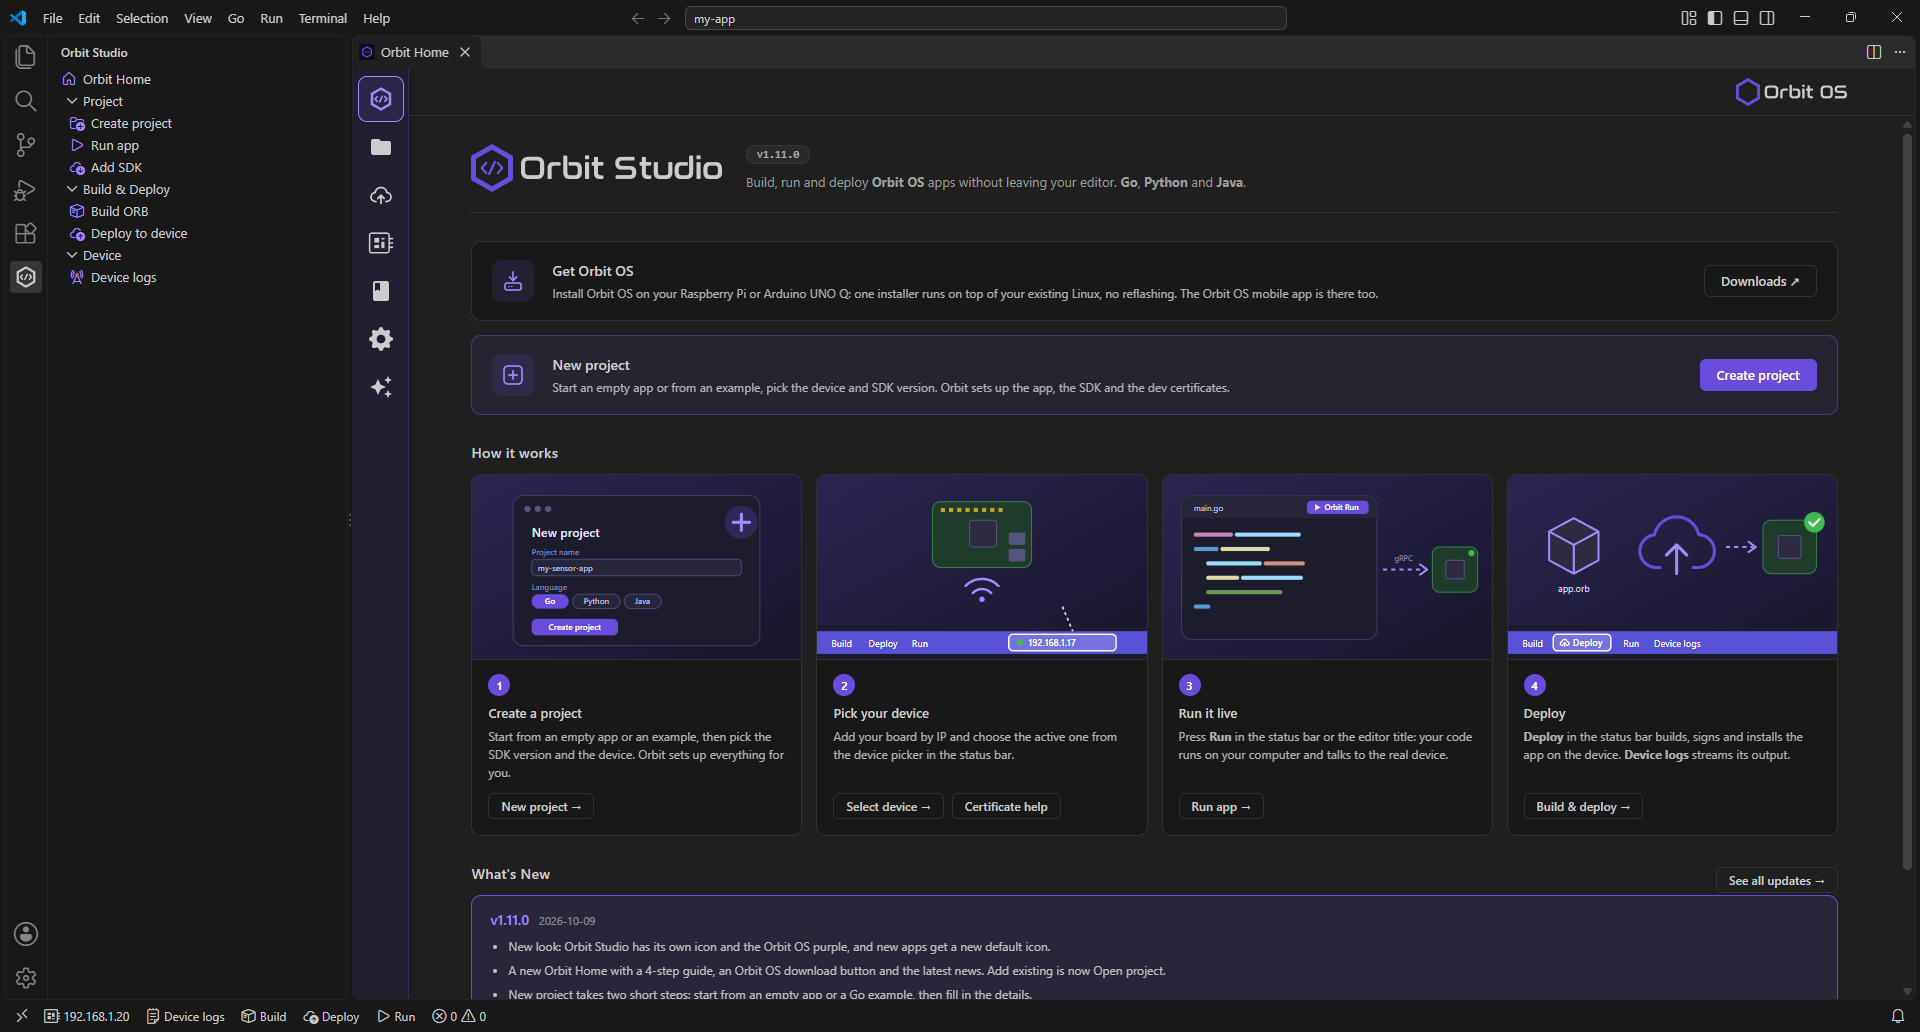Viewport: 1920px width, 1032px height.
Task: Open the Search activity bar icon
Action: pos(26,101)
